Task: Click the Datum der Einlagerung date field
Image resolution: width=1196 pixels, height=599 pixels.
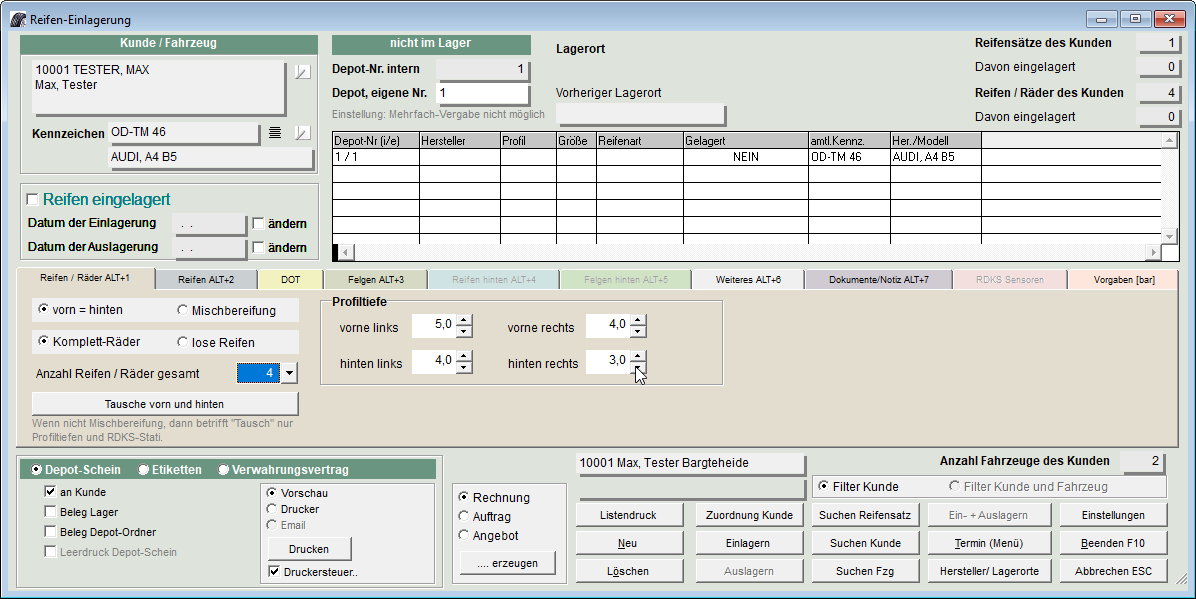Action: click(210, 224)
